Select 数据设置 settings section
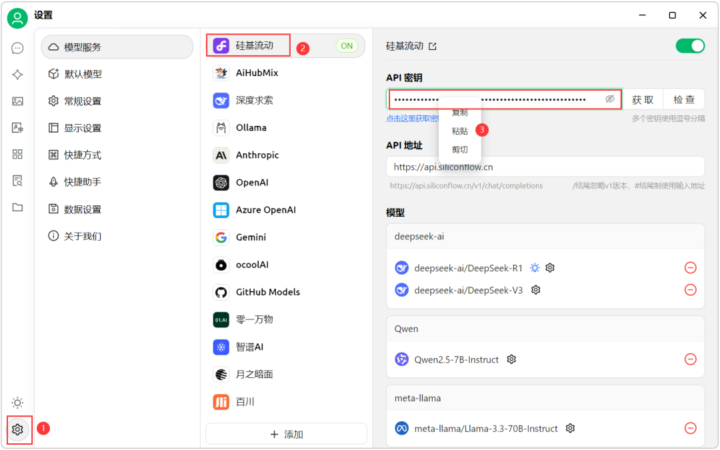Viewport: 720px width, 450px height. pyautogui.click(x=117, y=209)
